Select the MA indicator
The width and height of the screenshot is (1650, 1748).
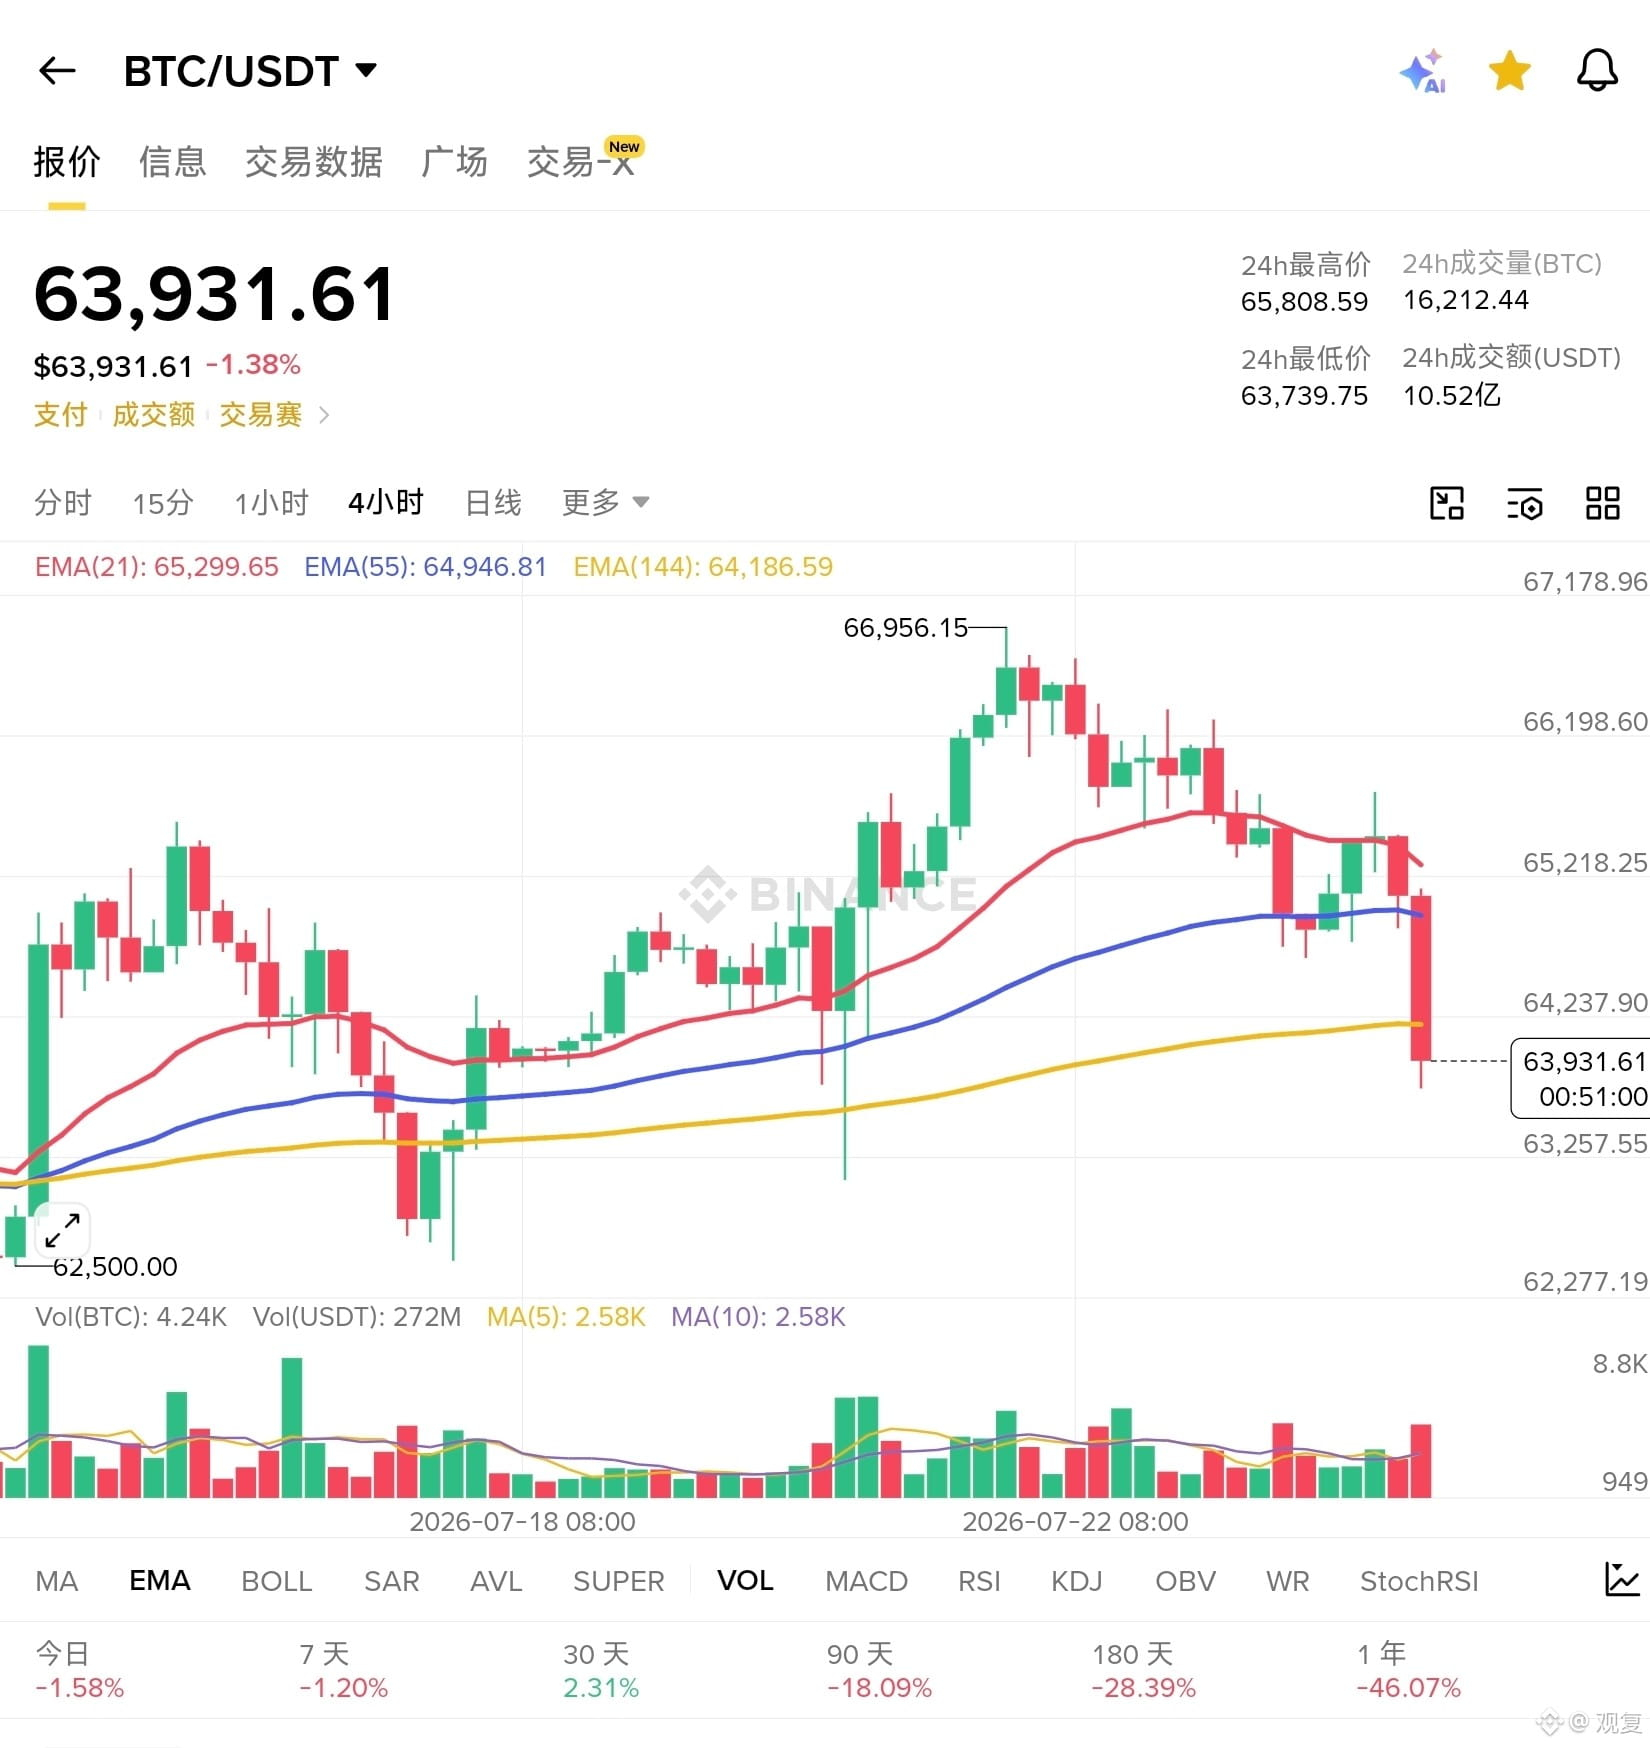coord(57,1581)
